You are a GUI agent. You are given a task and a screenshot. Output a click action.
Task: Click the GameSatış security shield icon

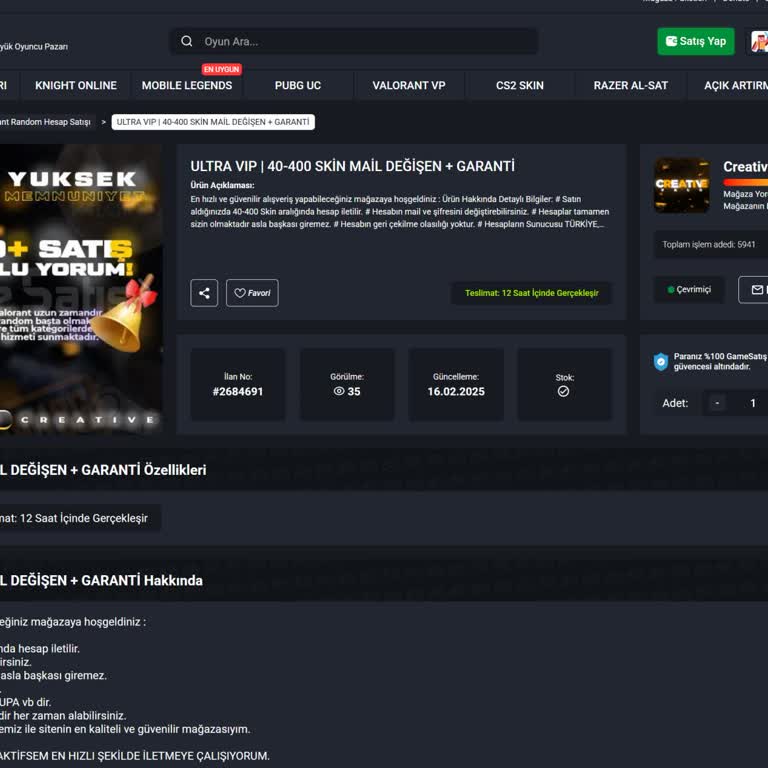point(661,361)
